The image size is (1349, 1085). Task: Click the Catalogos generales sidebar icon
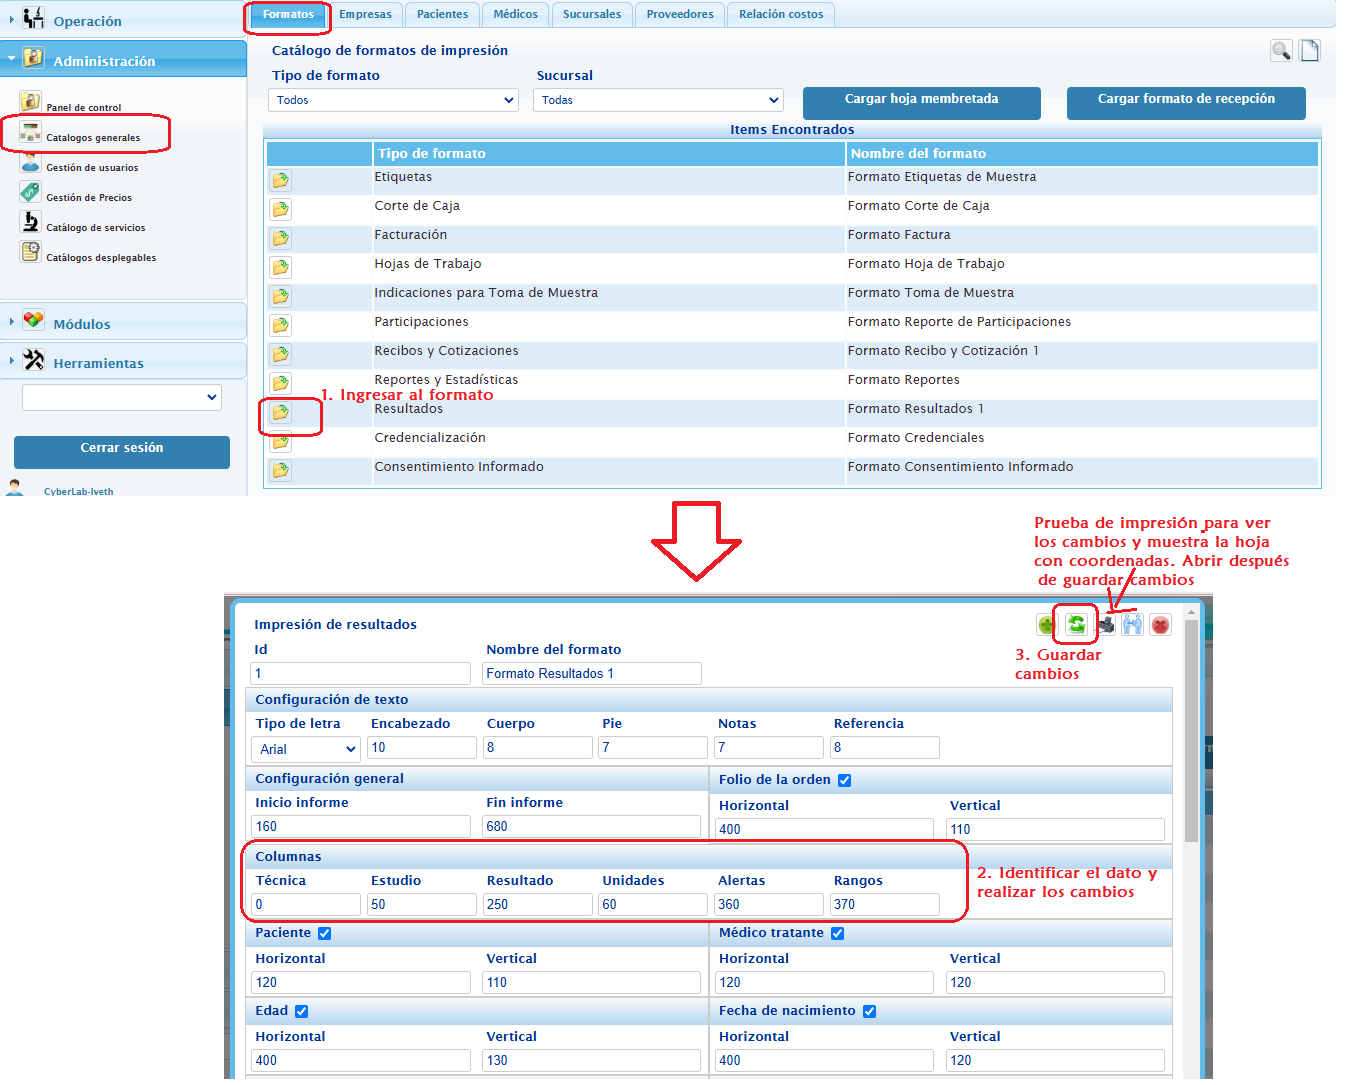pyautogui.click(x=31, y=132)
